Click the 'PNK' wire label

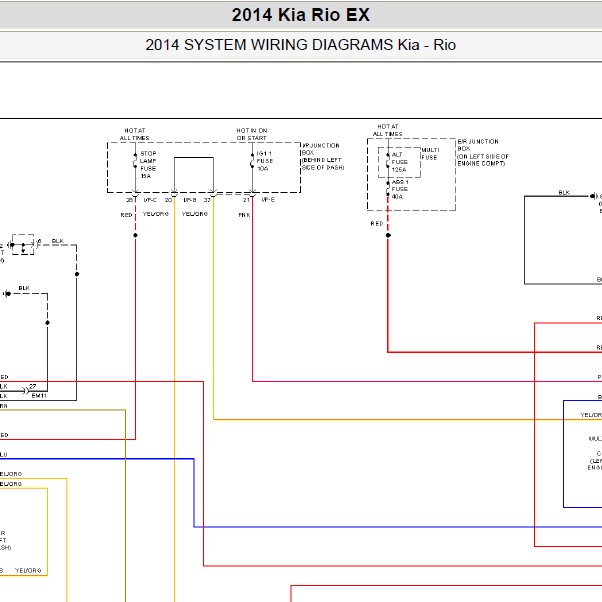tap(245, 215)
